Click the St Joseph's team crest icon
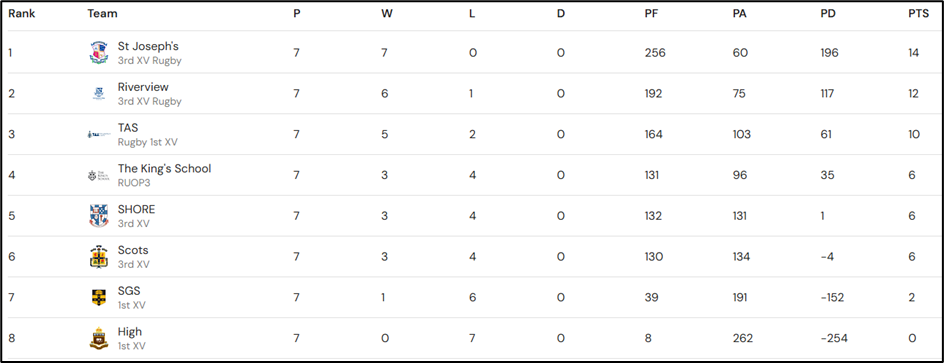Screen dimensions: 944x363 pyautogui.click(x=99, y=53)
